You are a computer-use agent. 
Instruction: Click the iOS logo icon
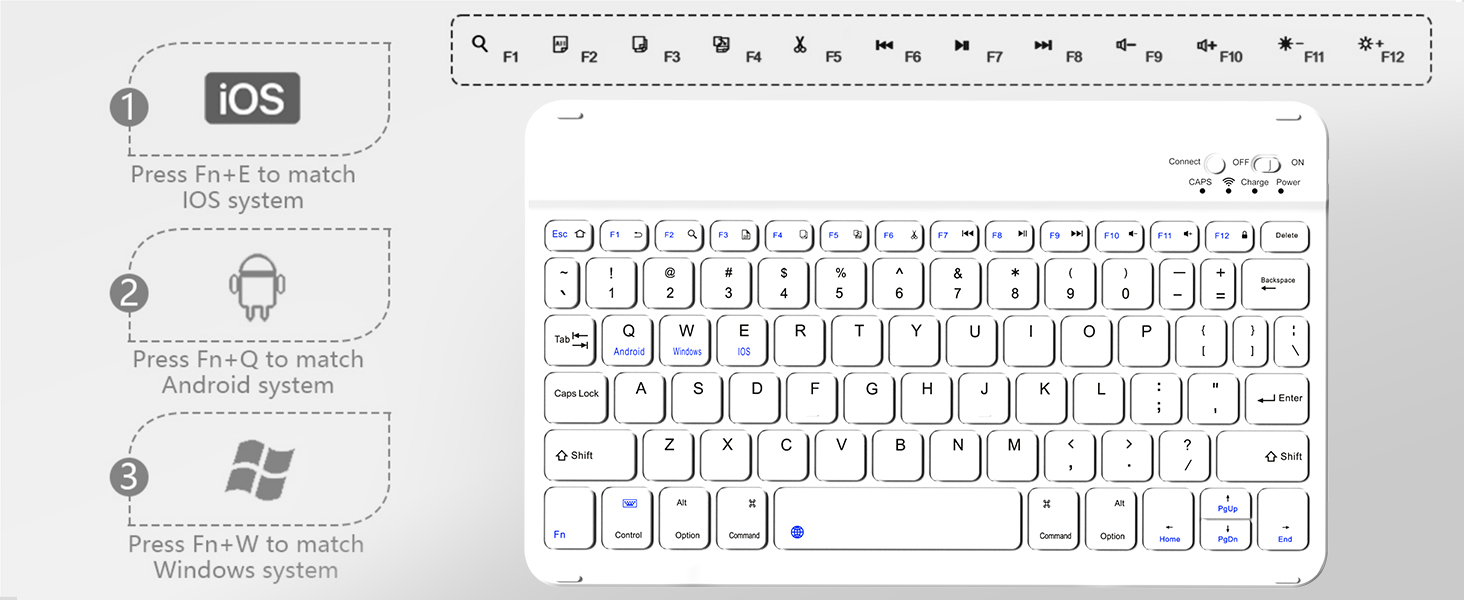pyautogui.click(x=250, y=98)
